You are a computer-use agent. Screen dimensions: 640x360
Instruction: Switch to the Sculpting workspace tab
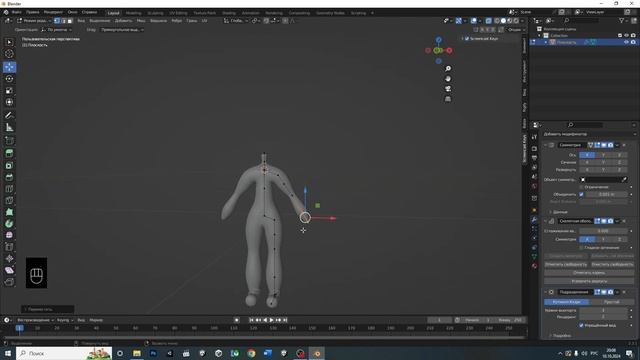point(155,13)
